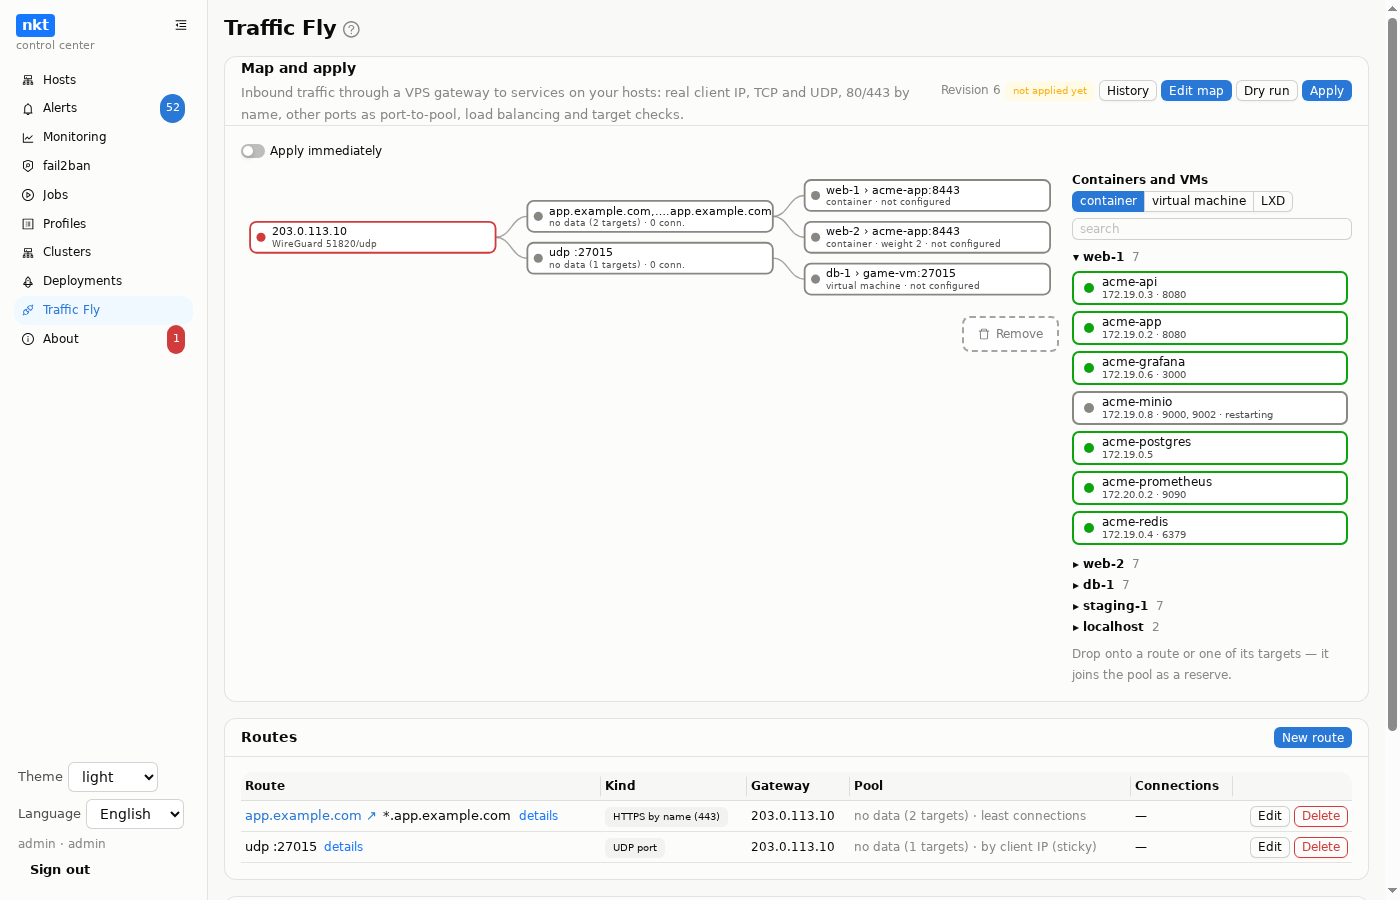This screenshot has height=900, width=1400.
Task: Enable the Apply immediately toggle
Action: 253,151
